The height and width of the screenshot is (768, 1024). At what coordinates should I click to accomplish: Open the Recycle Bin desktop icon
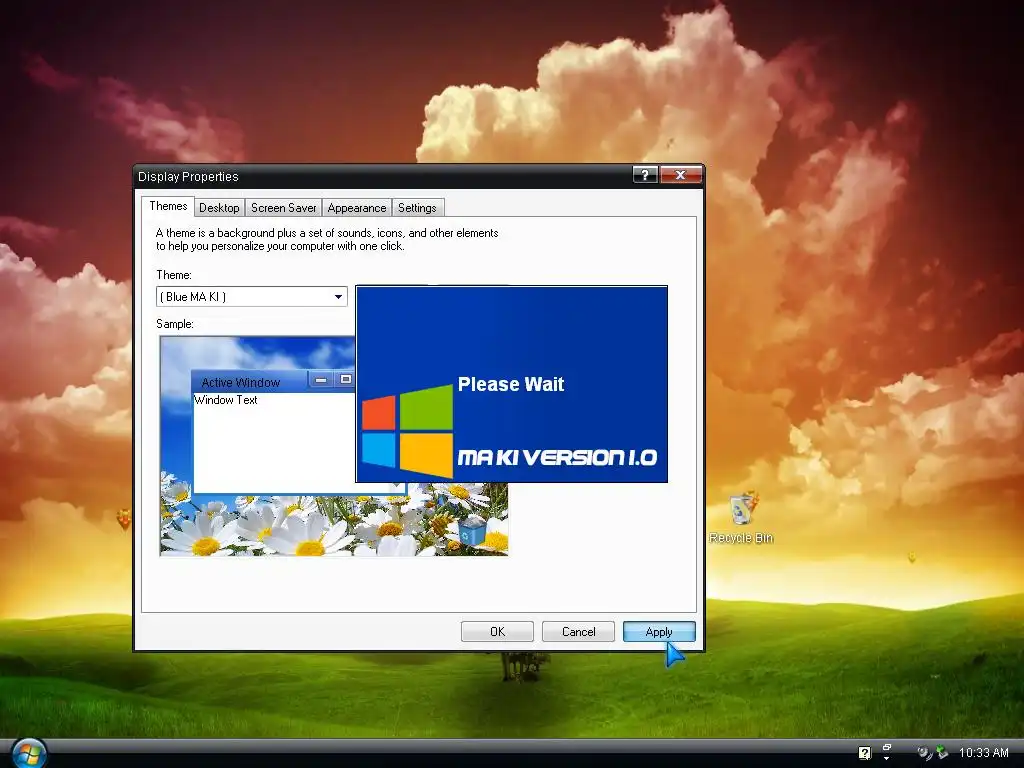point(741,518)
